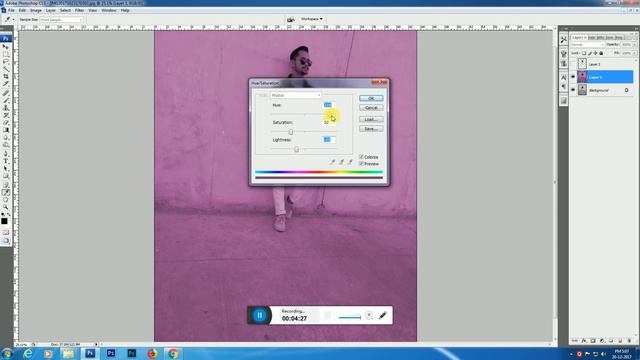The height and width of the screenshot is (360, 640).
Task: Open Window menu
Action: [x=109, y=10]
